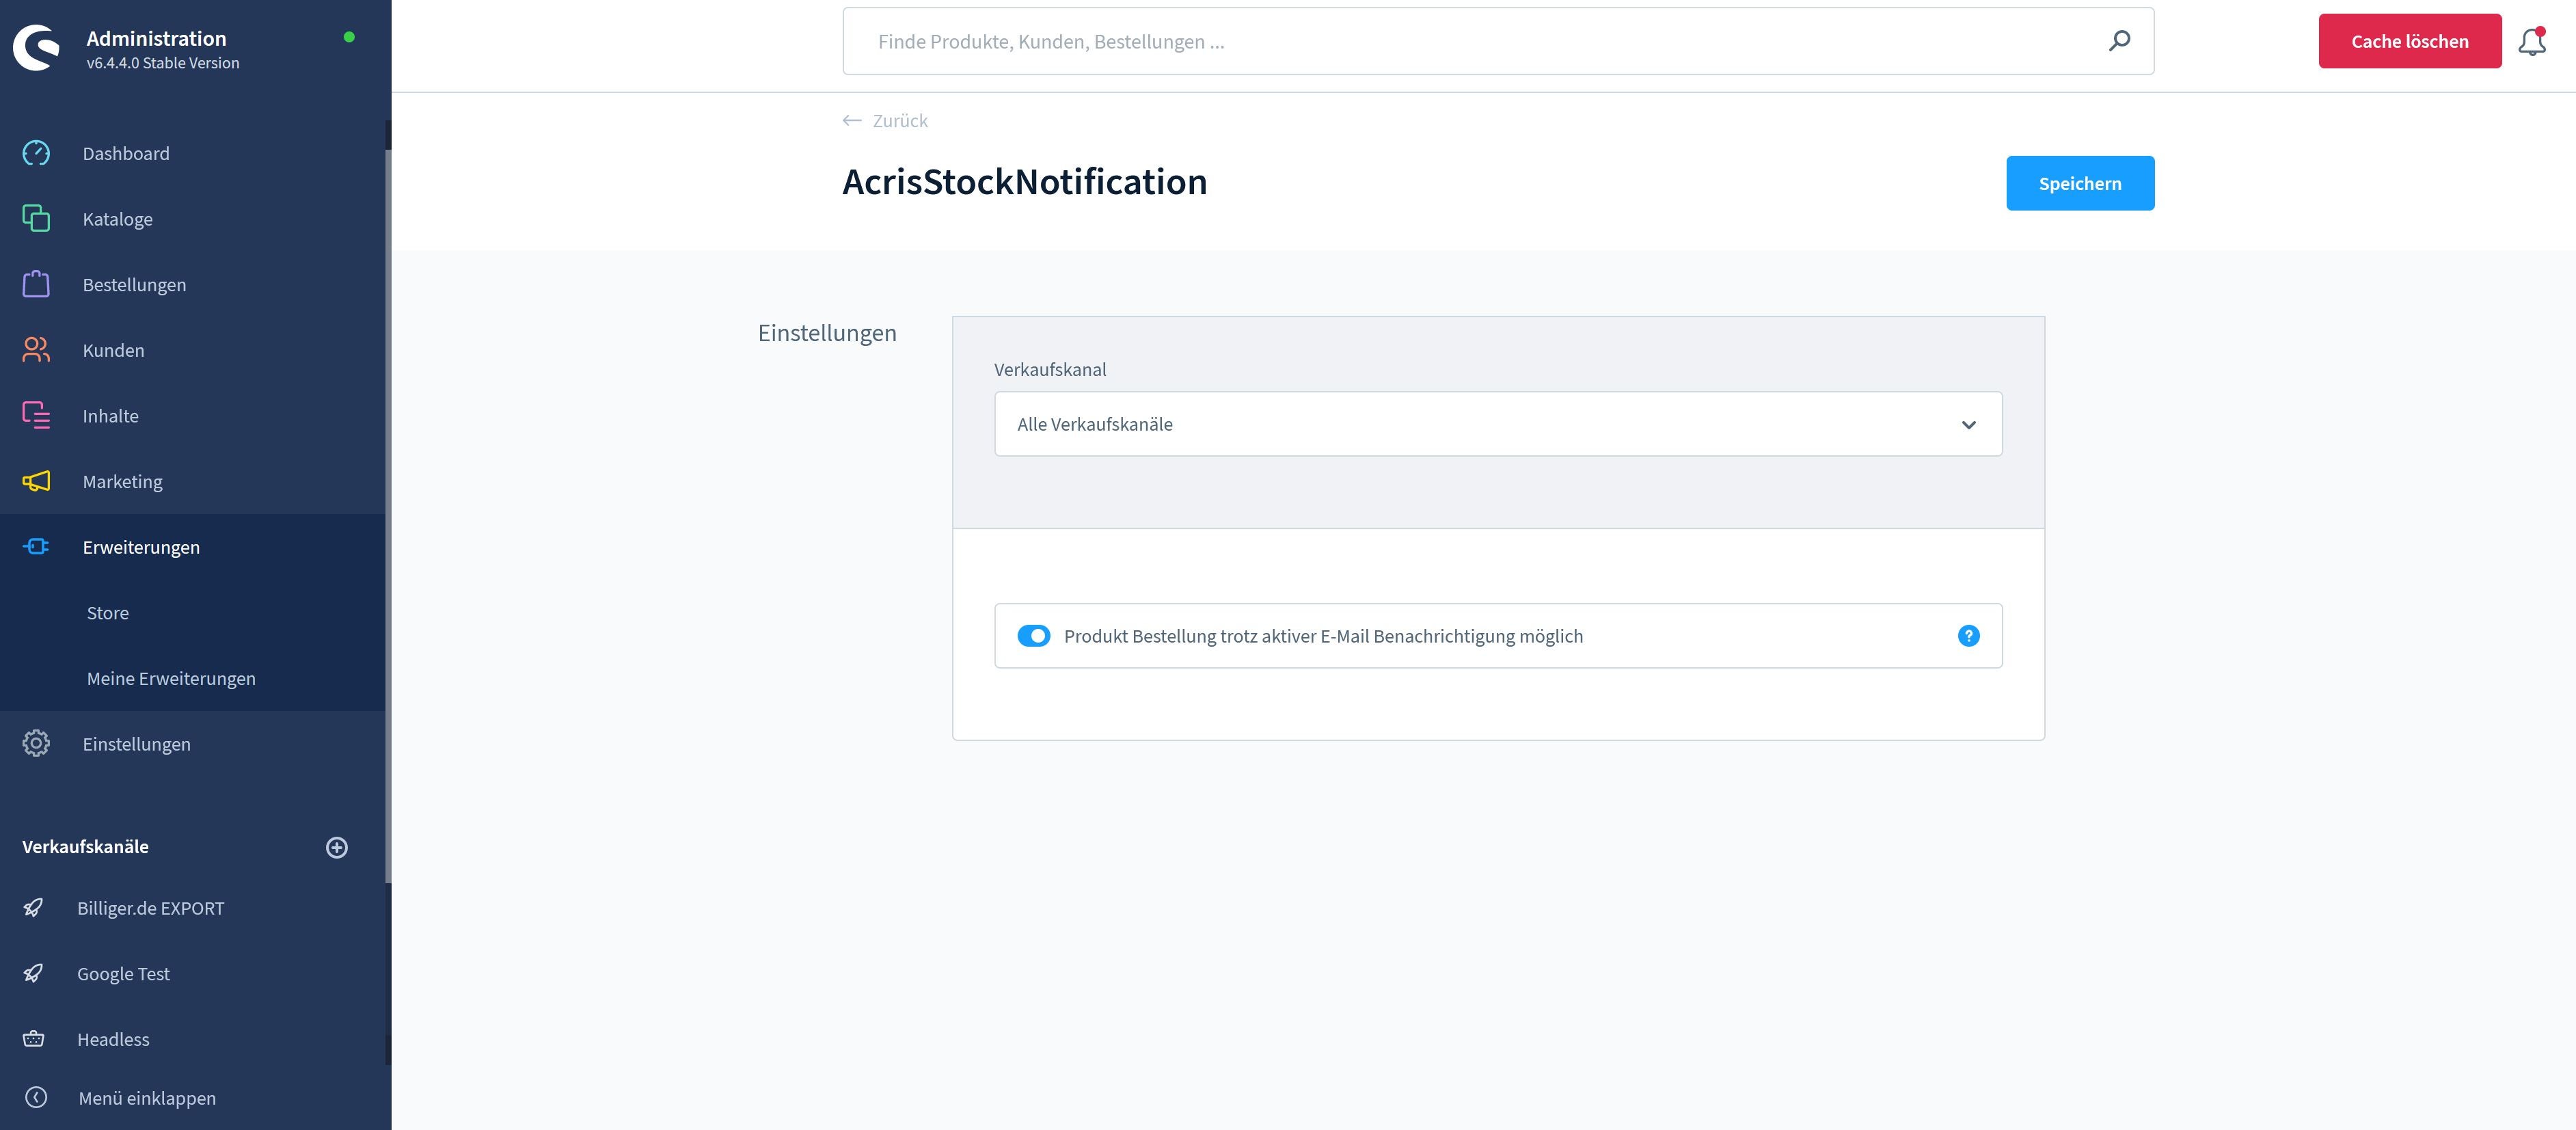The width and height of the screenshot is (2576, 1130).
Task: Click the Kataloge icon in sidebar
Action: [x=36, y=218]
